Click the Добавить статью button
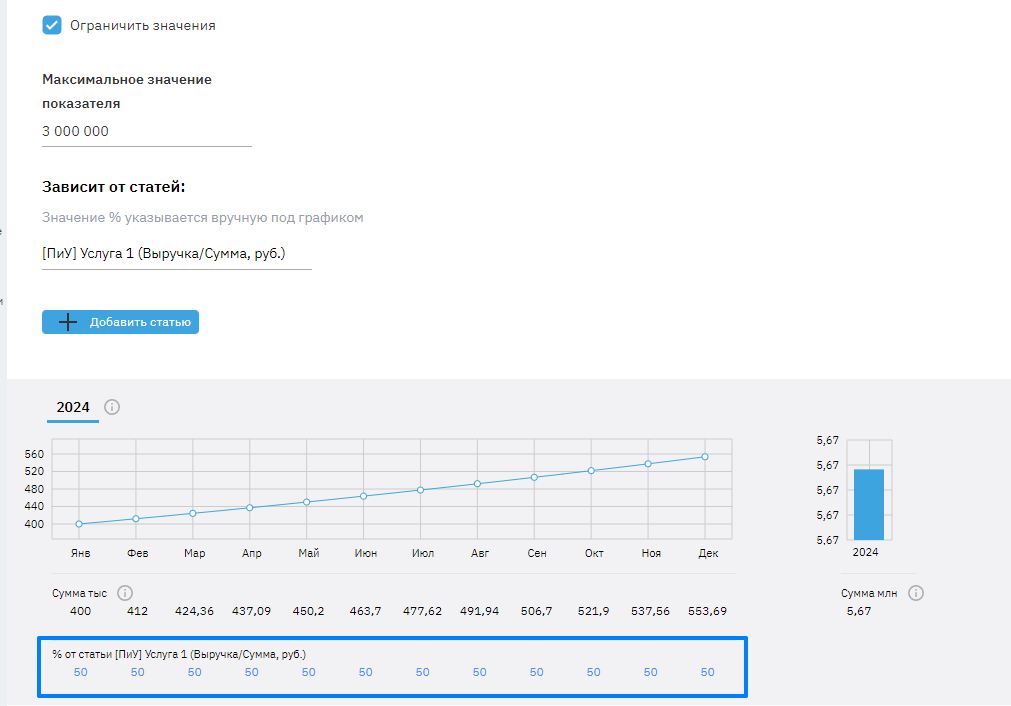This screenshot has width=1011, height=706. tap(121, 322)
